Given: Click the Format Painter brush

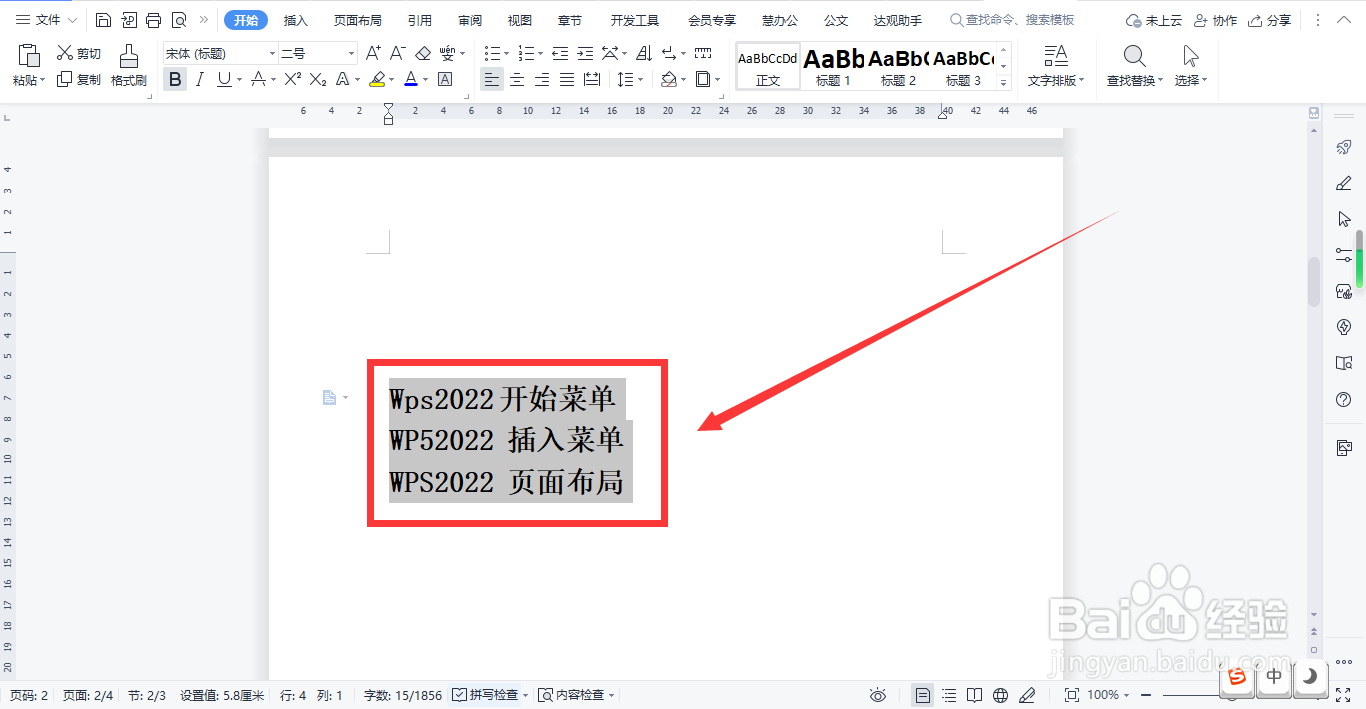Looking at the screenshot, I should tap(129, 66).
